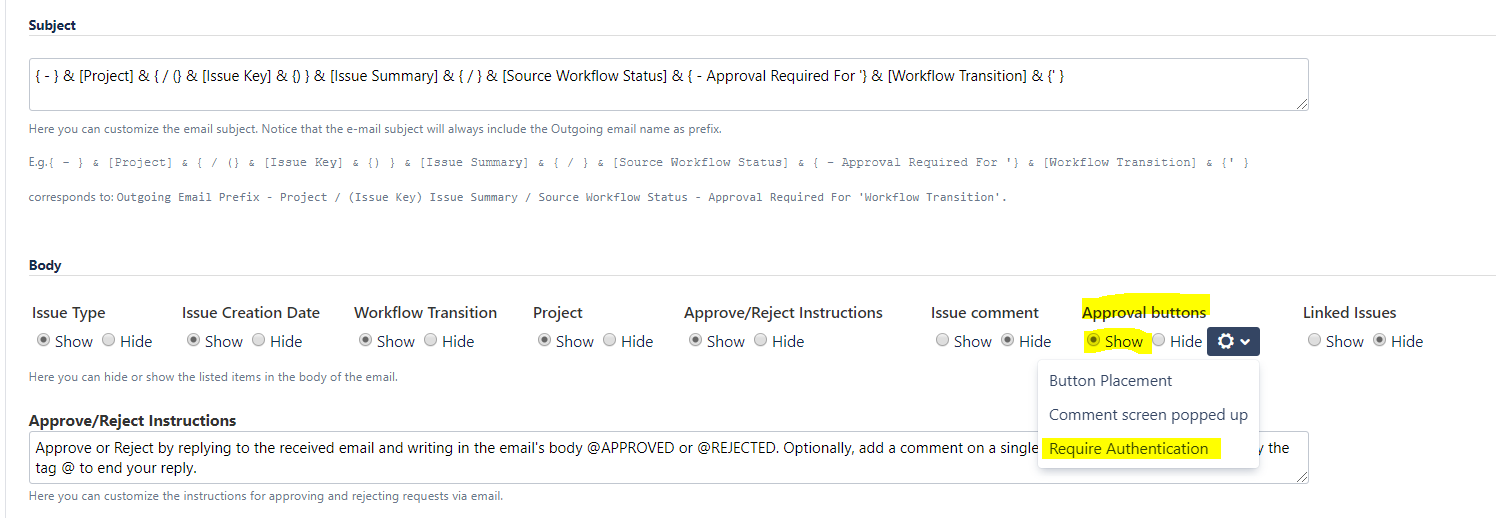Select Show for Issue Creation Date

pyautogui.click(x=194, y=341)
